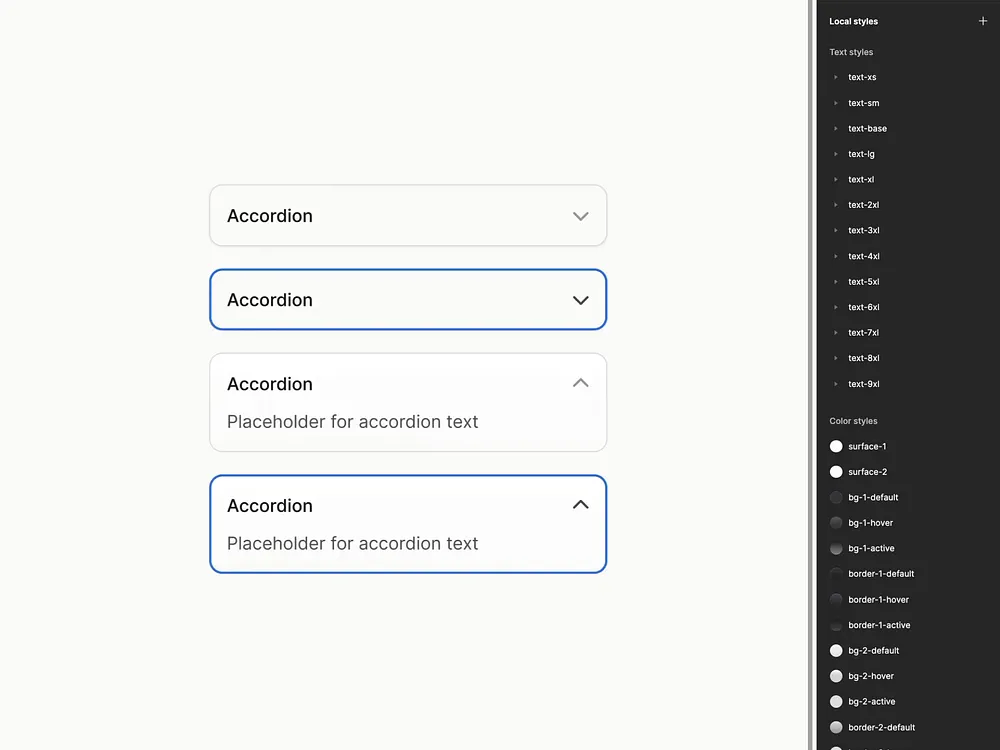Expand the text-xs text style entry
The height and width of the screenshot is (750, 1000).
point(836,77)
